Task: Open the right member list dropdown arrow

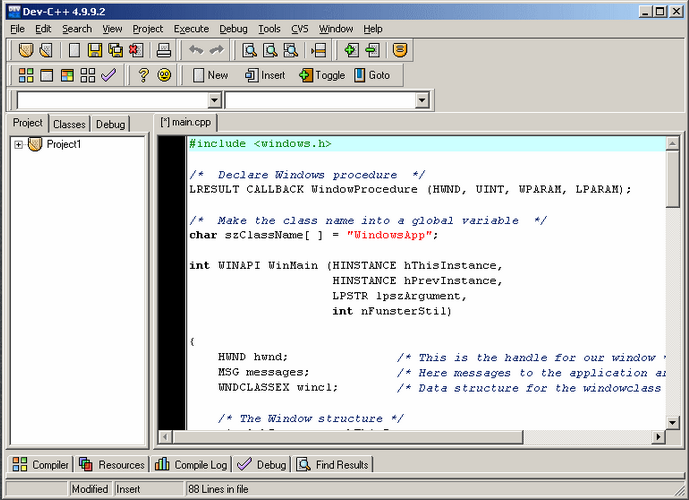Action: coord(422,101)
